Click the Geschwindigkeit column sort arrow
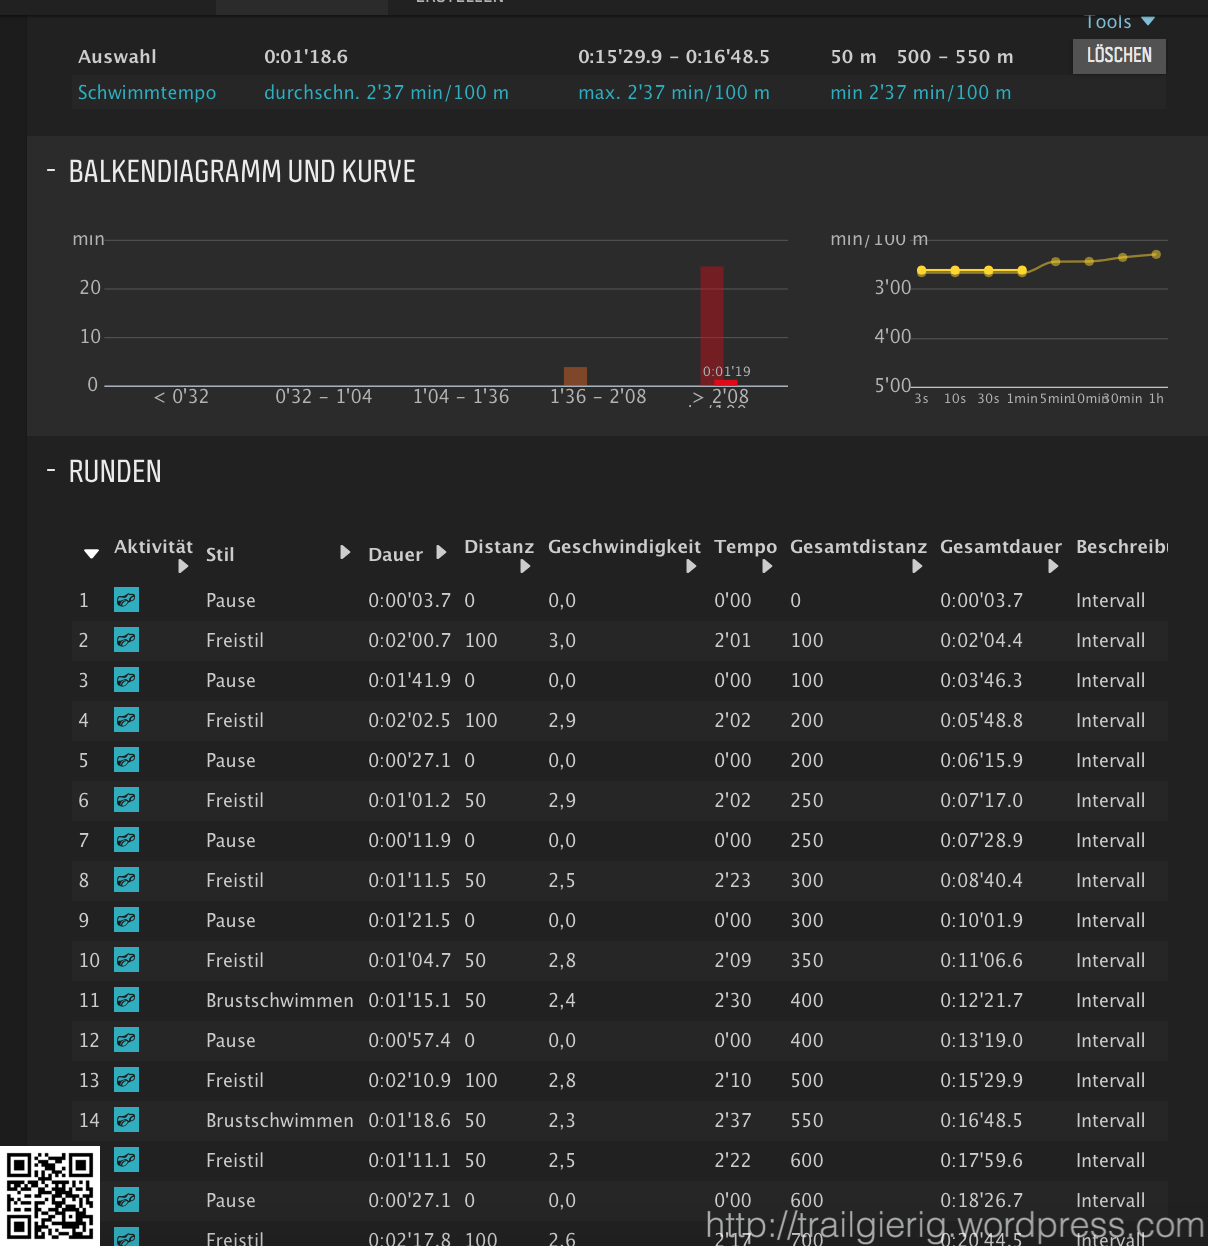This screenshot has width=1208, height=1246. (691, 567)
